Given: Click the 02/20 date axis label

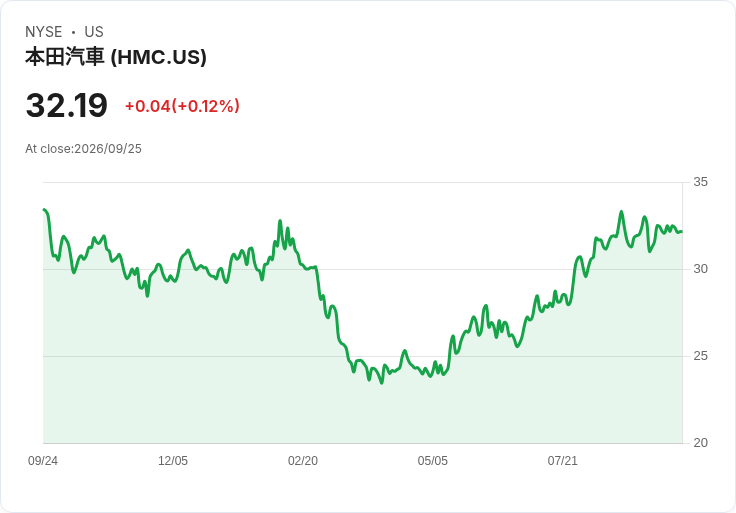Looking at the screenshot, I should click(x=303, y=461).
